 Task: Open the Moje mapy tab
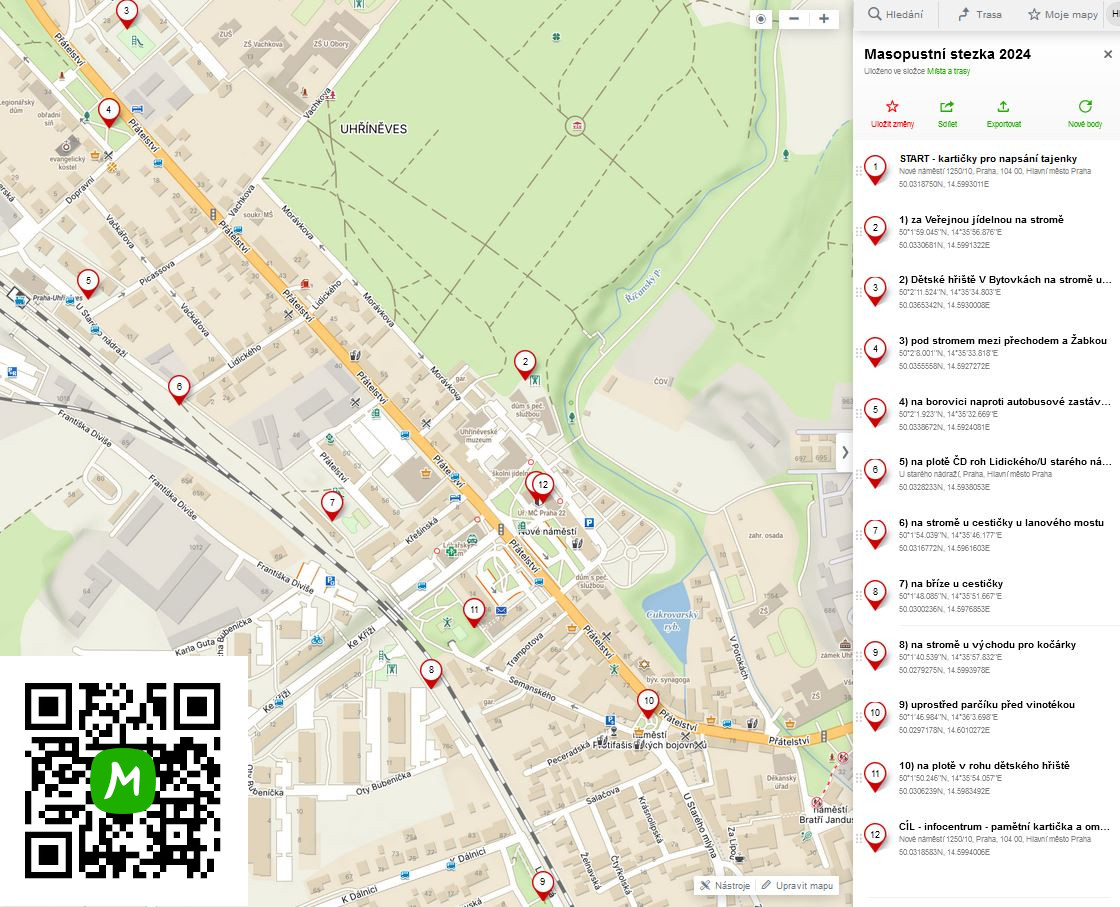pyautogui.click(x=1062, y=14)
